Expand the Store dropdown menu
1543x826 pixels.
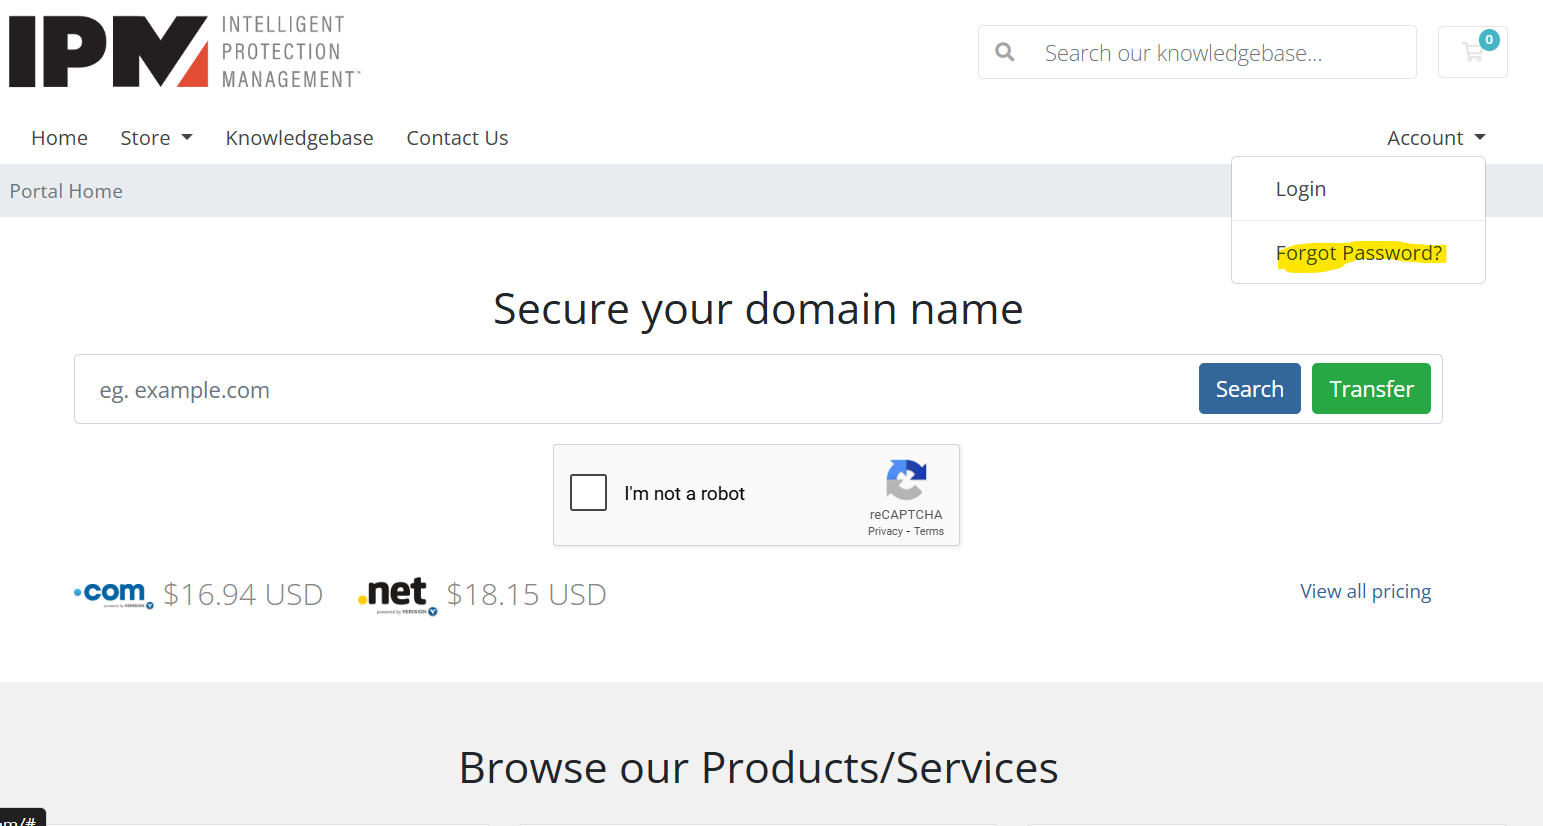point(156,138)
